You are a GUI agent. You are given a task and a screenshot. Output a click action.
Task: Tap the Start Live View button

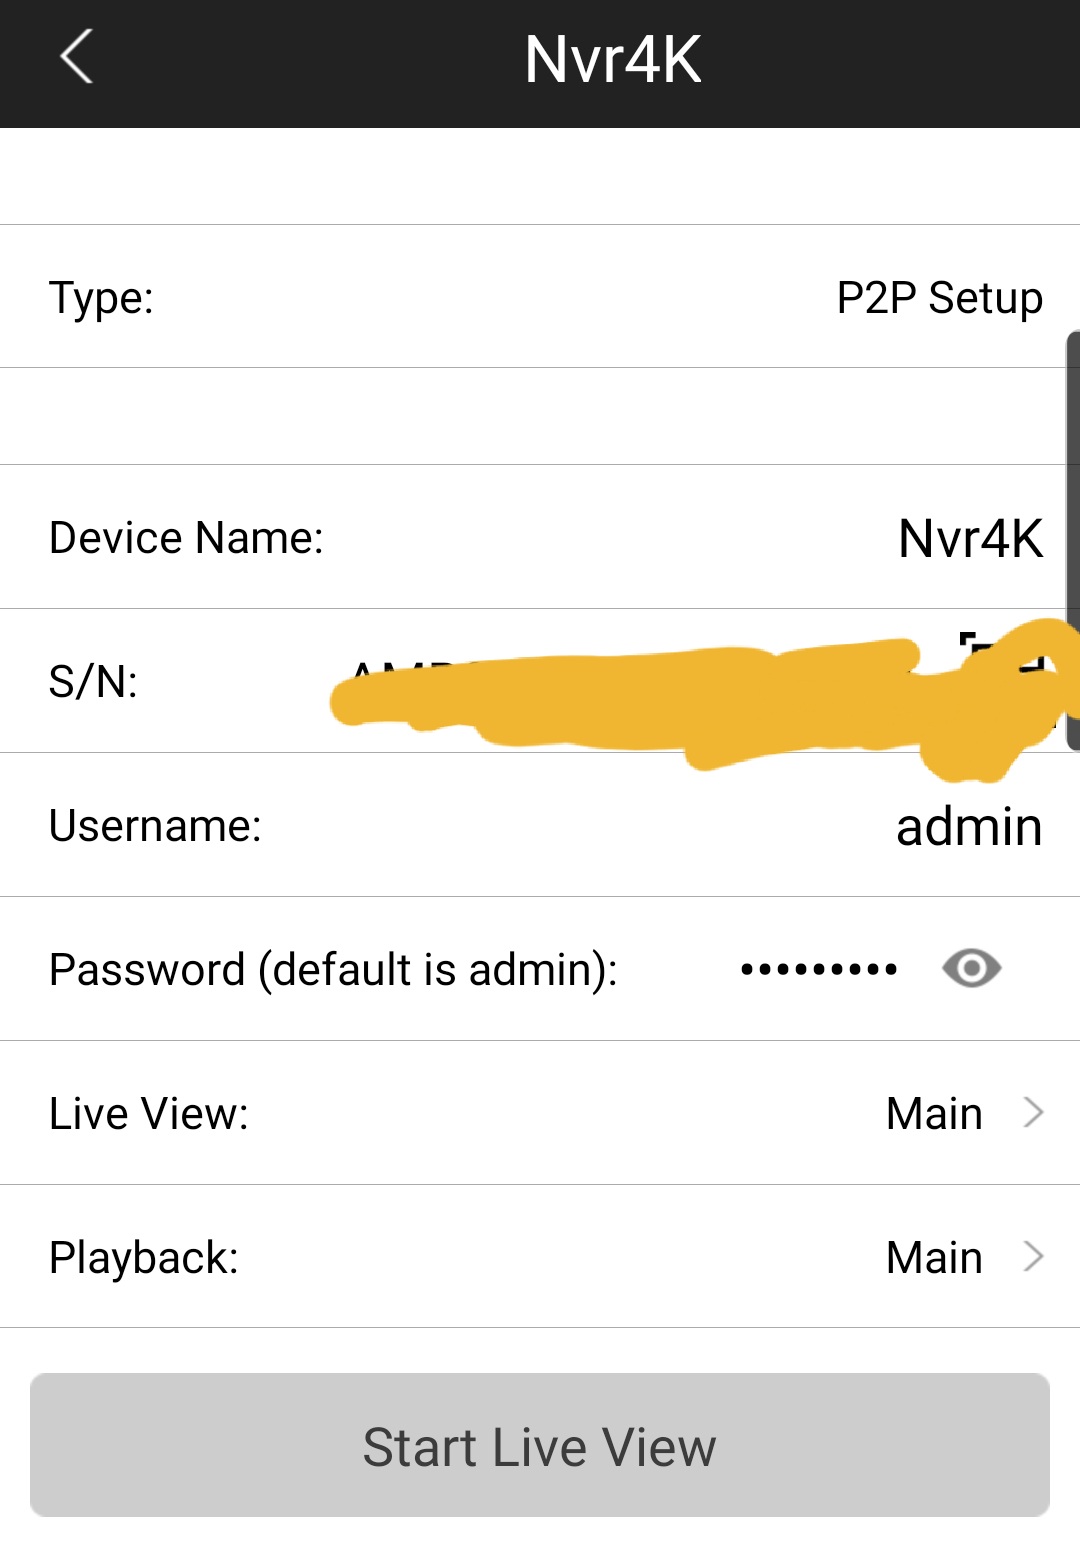[540, 1445]
